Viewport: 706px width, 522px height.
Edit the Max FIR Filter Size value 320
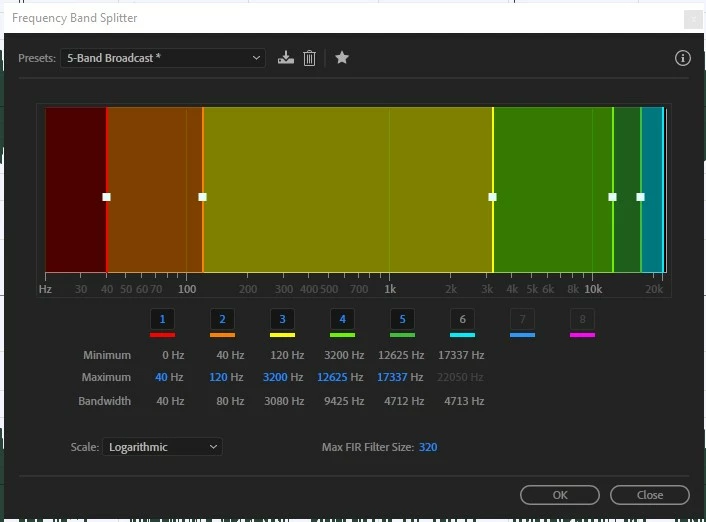(x=428, y=447)
